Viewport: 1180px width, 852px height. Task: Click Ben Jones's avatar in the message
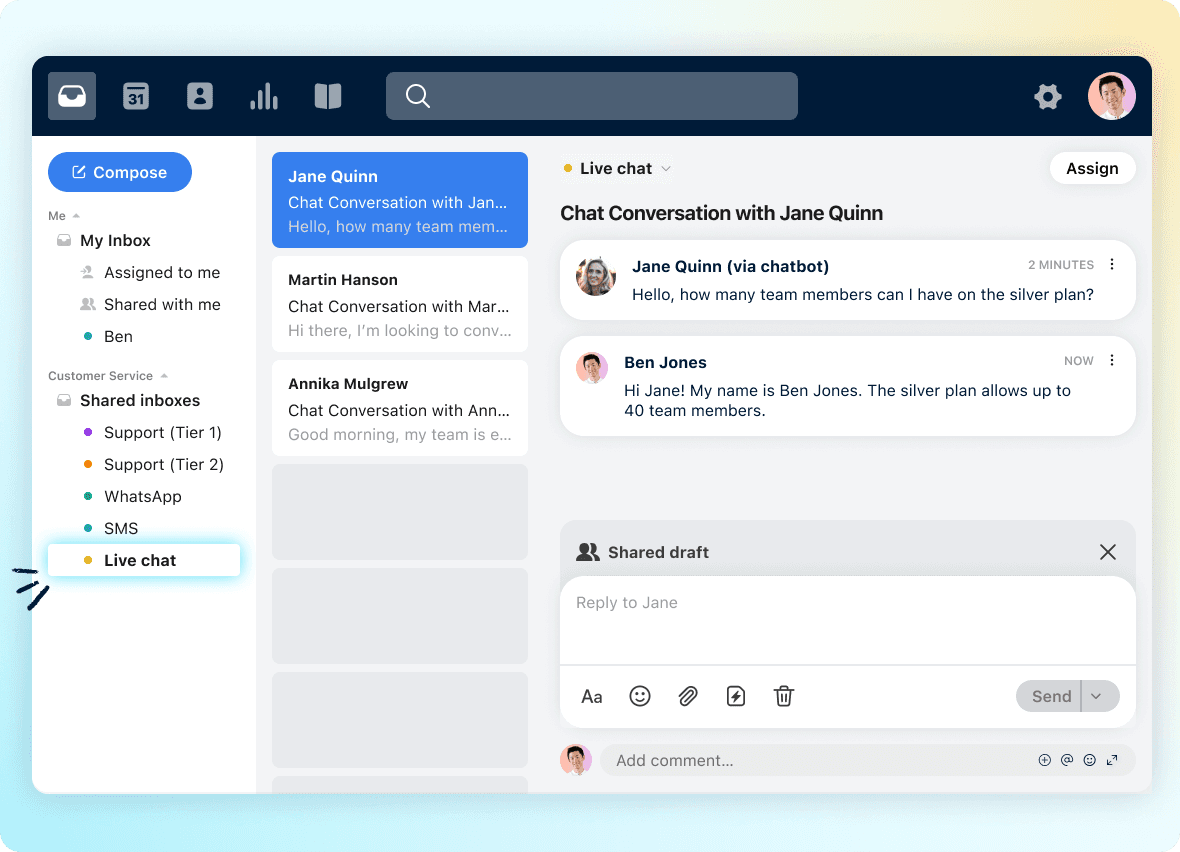pyautogui.click(x=592, y=368)
